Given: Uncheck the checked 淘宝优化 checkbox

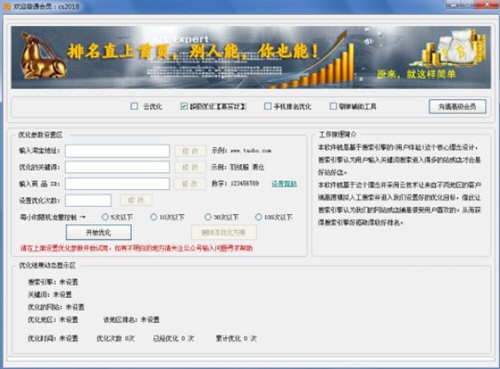Looking at the screenshot, I should pos(184,106).
